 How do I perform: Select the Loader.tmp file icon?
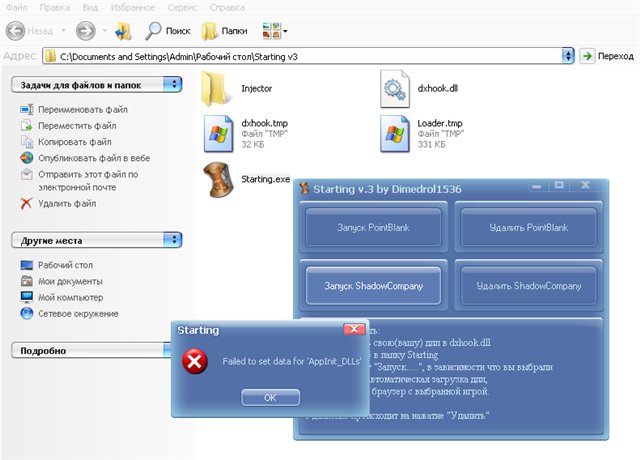tap(395, 133)
